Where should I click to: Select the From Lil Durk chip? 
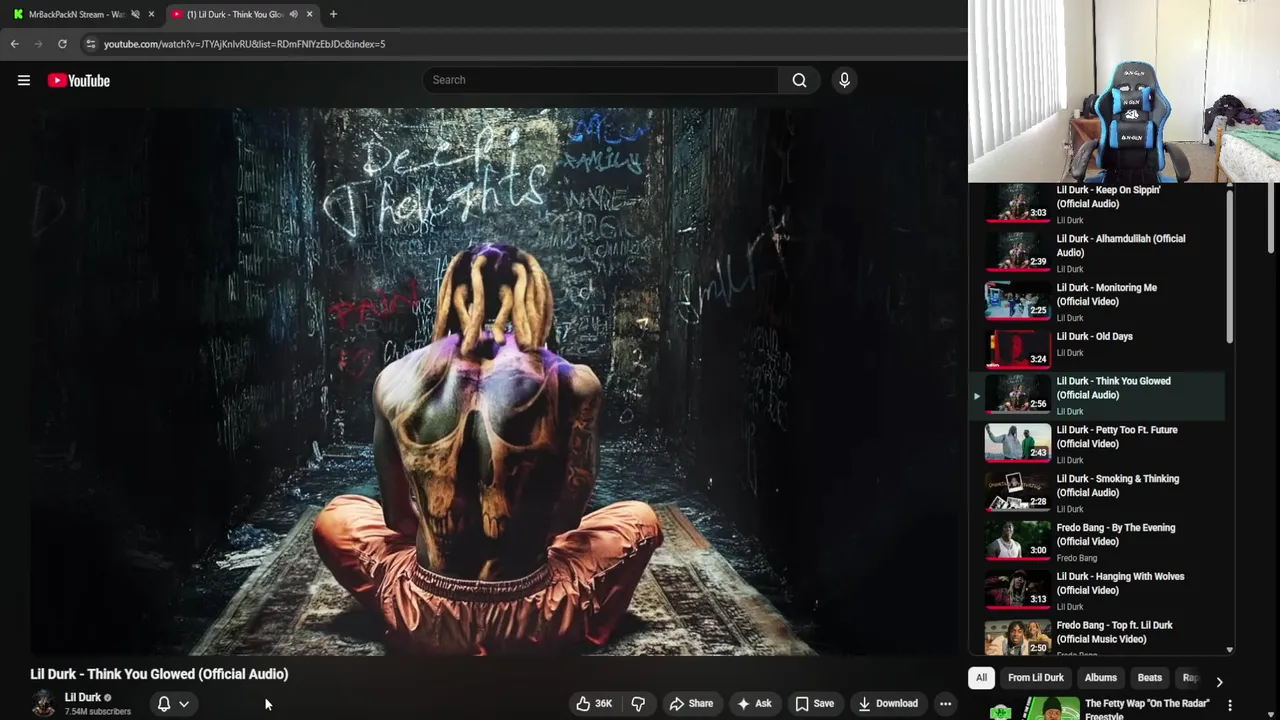(1036, 678)
